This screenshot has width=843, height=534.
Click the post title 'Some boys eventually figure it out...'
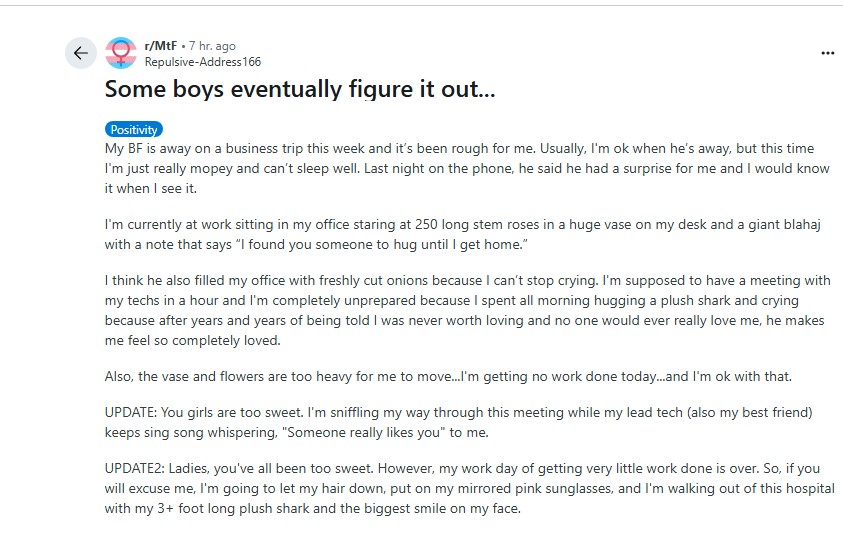301,89
